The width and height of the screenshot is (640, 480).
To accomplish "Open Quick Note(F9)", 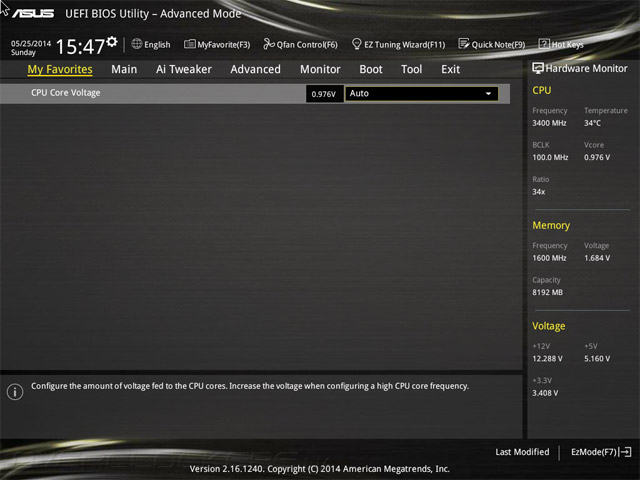I will point(498,44).
